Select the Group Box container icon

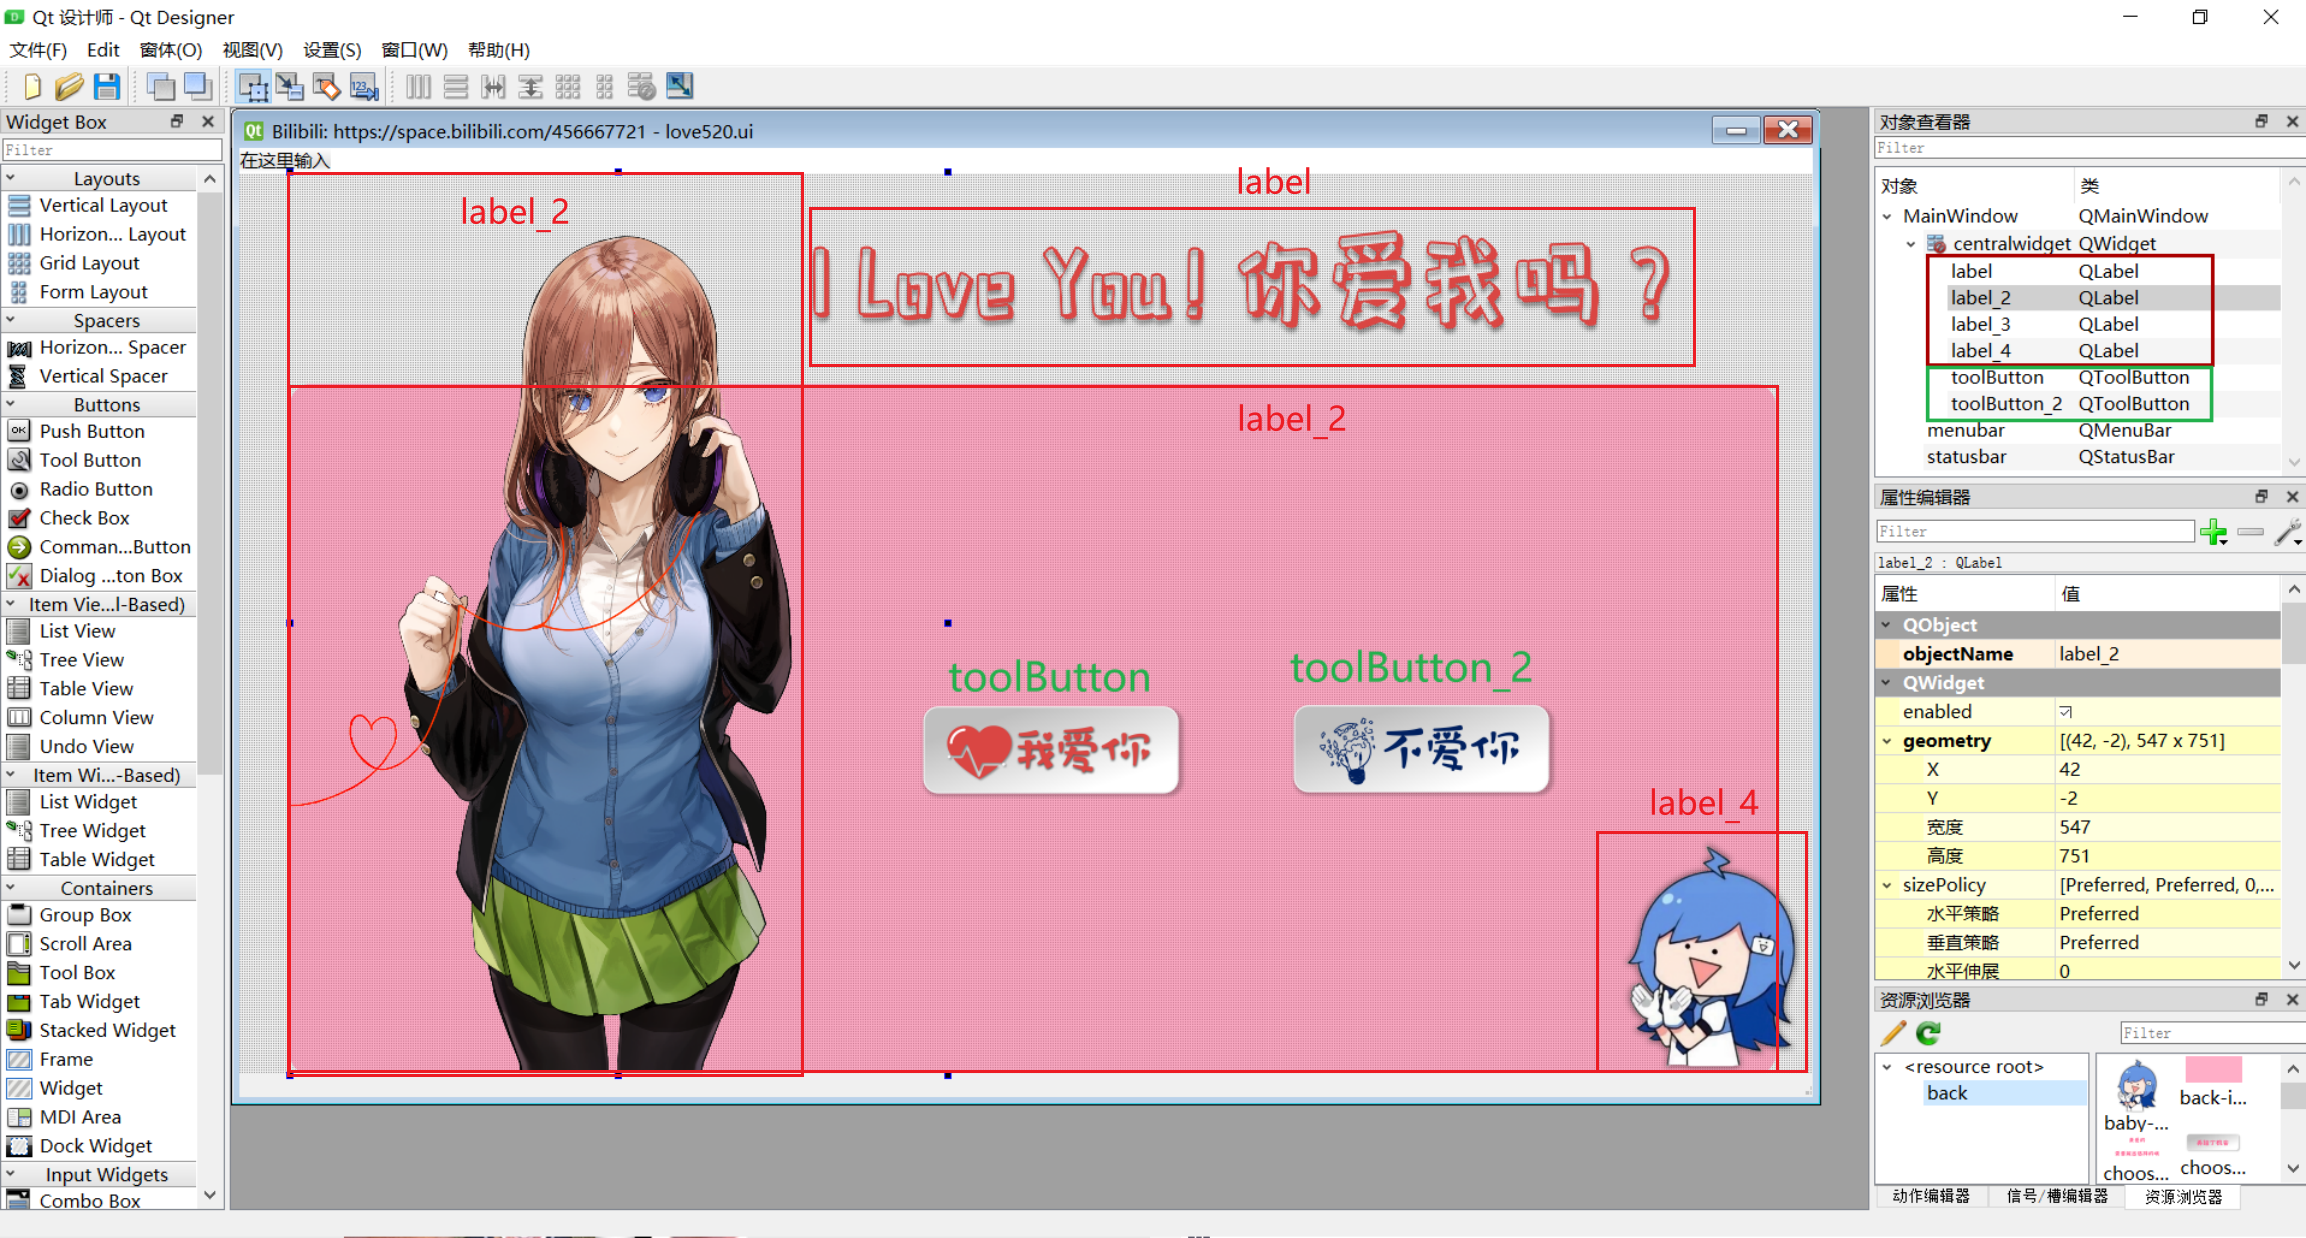[17, 915]
